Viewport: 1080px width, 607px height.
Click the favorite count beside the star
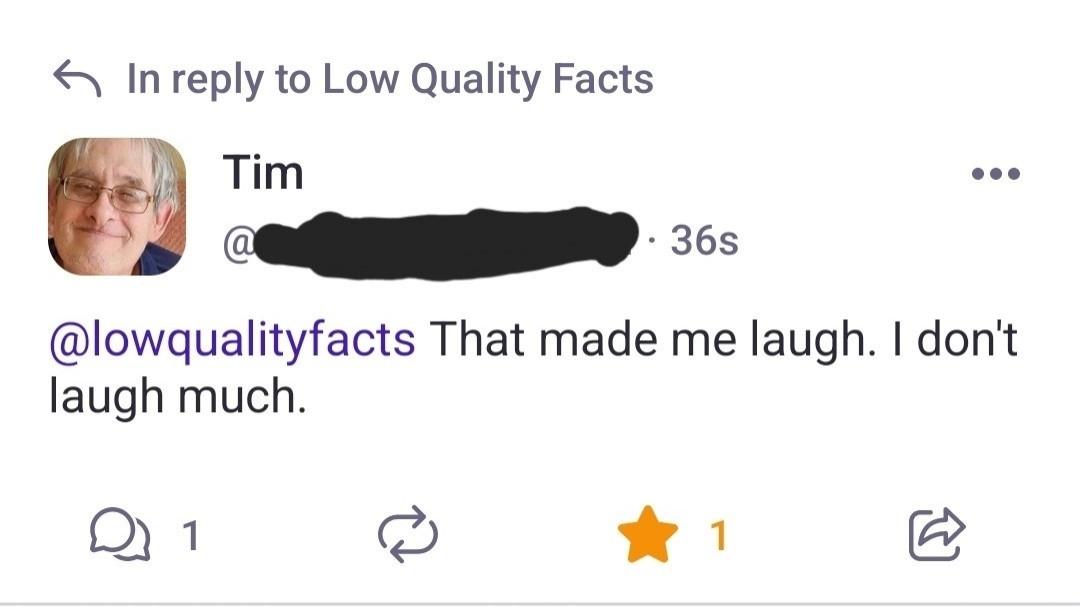coord(717,536)
